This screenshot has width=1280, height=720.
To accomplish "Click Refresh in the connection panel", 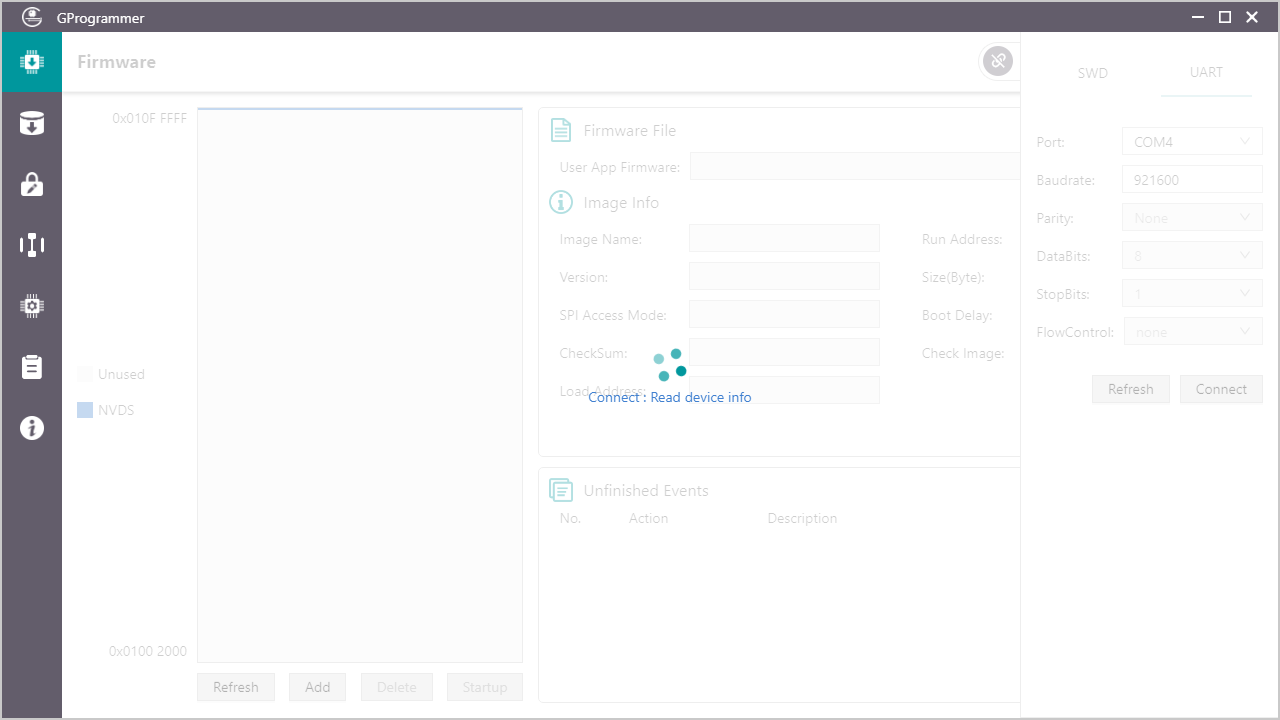I will pos(1130,389).
